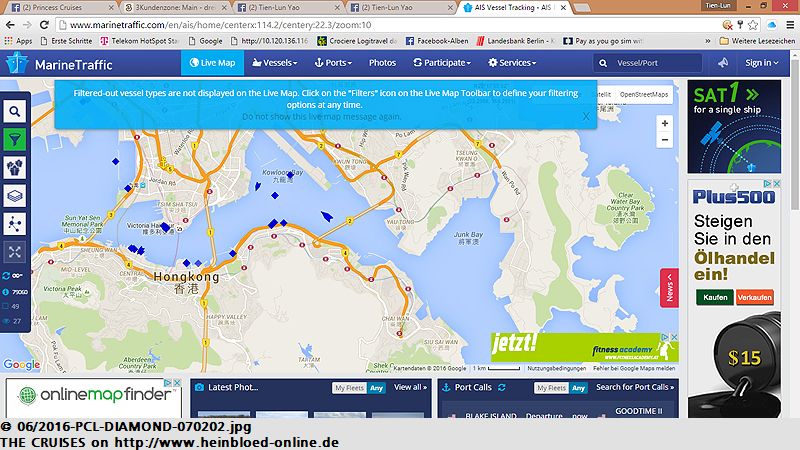Image resolution: width=800 pixels, height=450 pixels.
Task: Bookmark page with the star icon
Action: (x=753, y=24)
